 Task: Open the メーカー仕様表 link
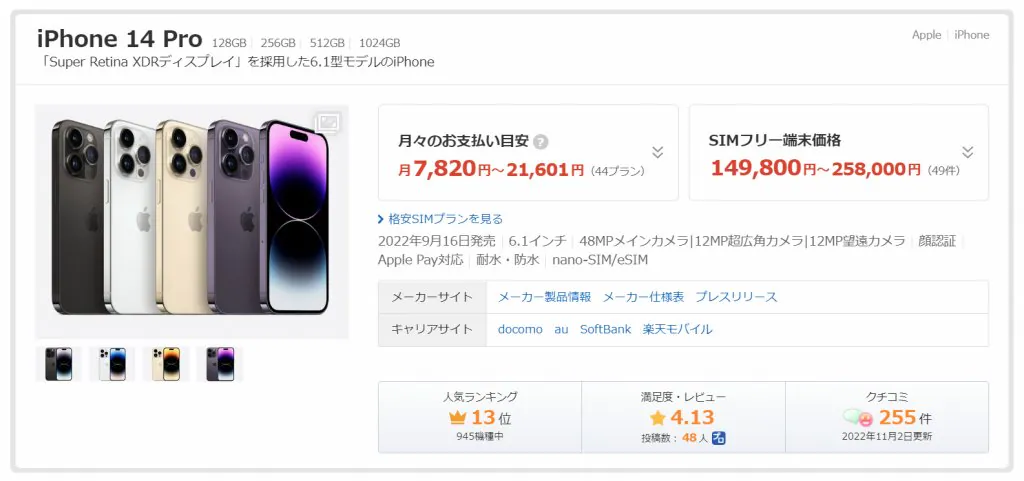[x=643, y=297]
